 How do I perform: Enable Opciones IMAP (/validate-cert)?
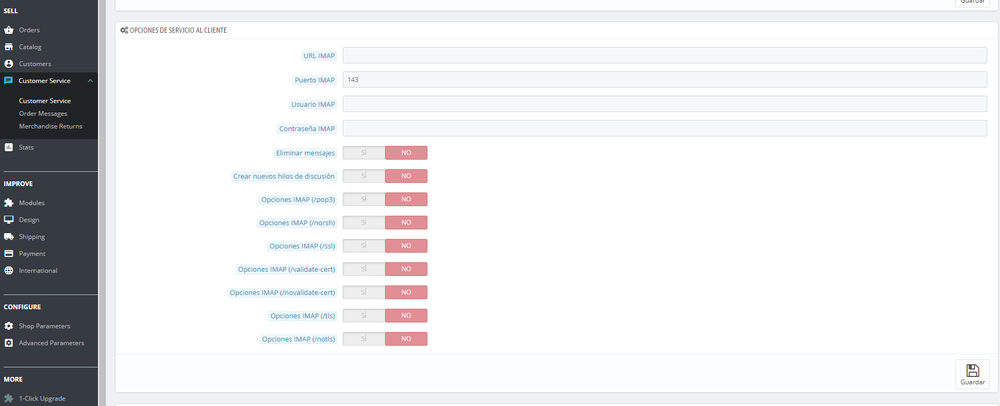(364, 269)
